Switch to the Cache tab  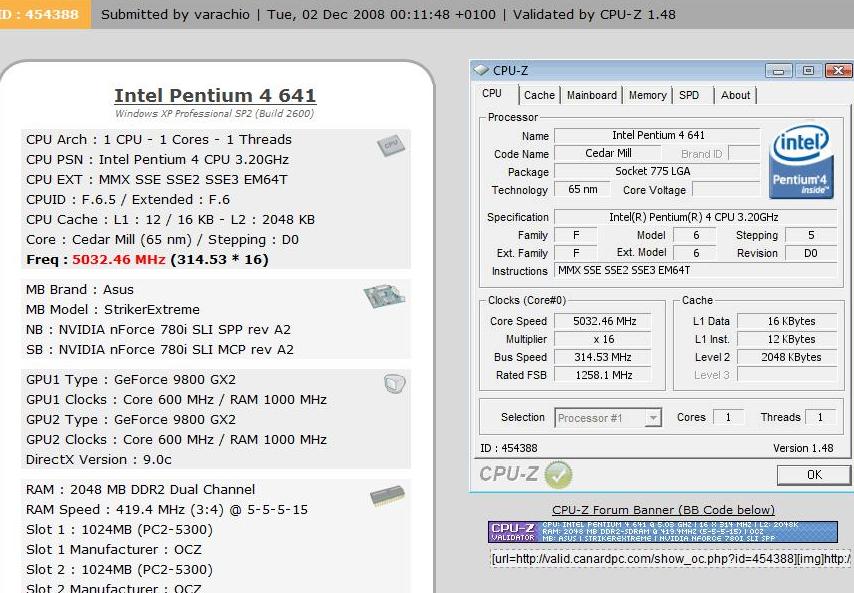539,95
